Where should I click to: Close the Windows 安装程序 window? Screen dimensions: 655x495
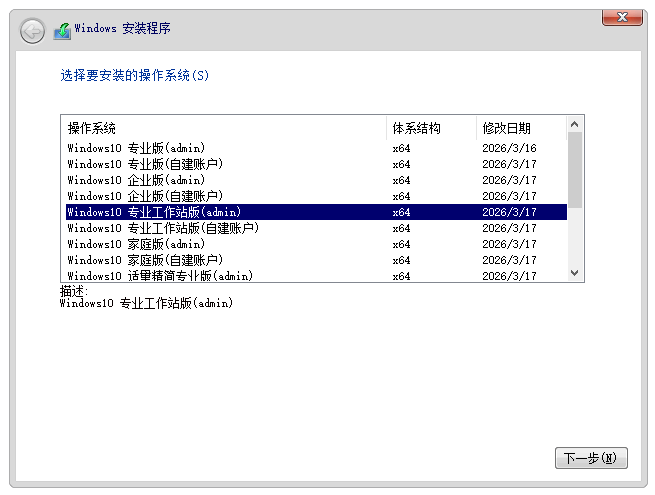point(622,17)
